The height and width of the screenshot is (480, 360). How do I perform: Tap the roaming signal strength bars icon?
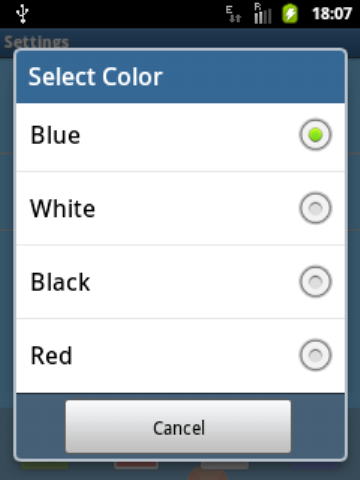(263, 14)
